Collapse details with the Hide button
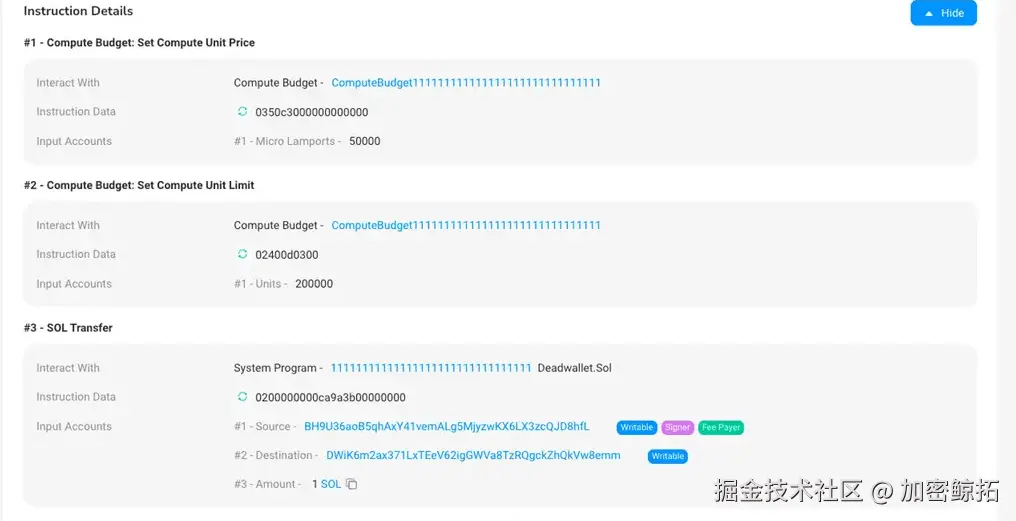 click(x=943, y=13)
